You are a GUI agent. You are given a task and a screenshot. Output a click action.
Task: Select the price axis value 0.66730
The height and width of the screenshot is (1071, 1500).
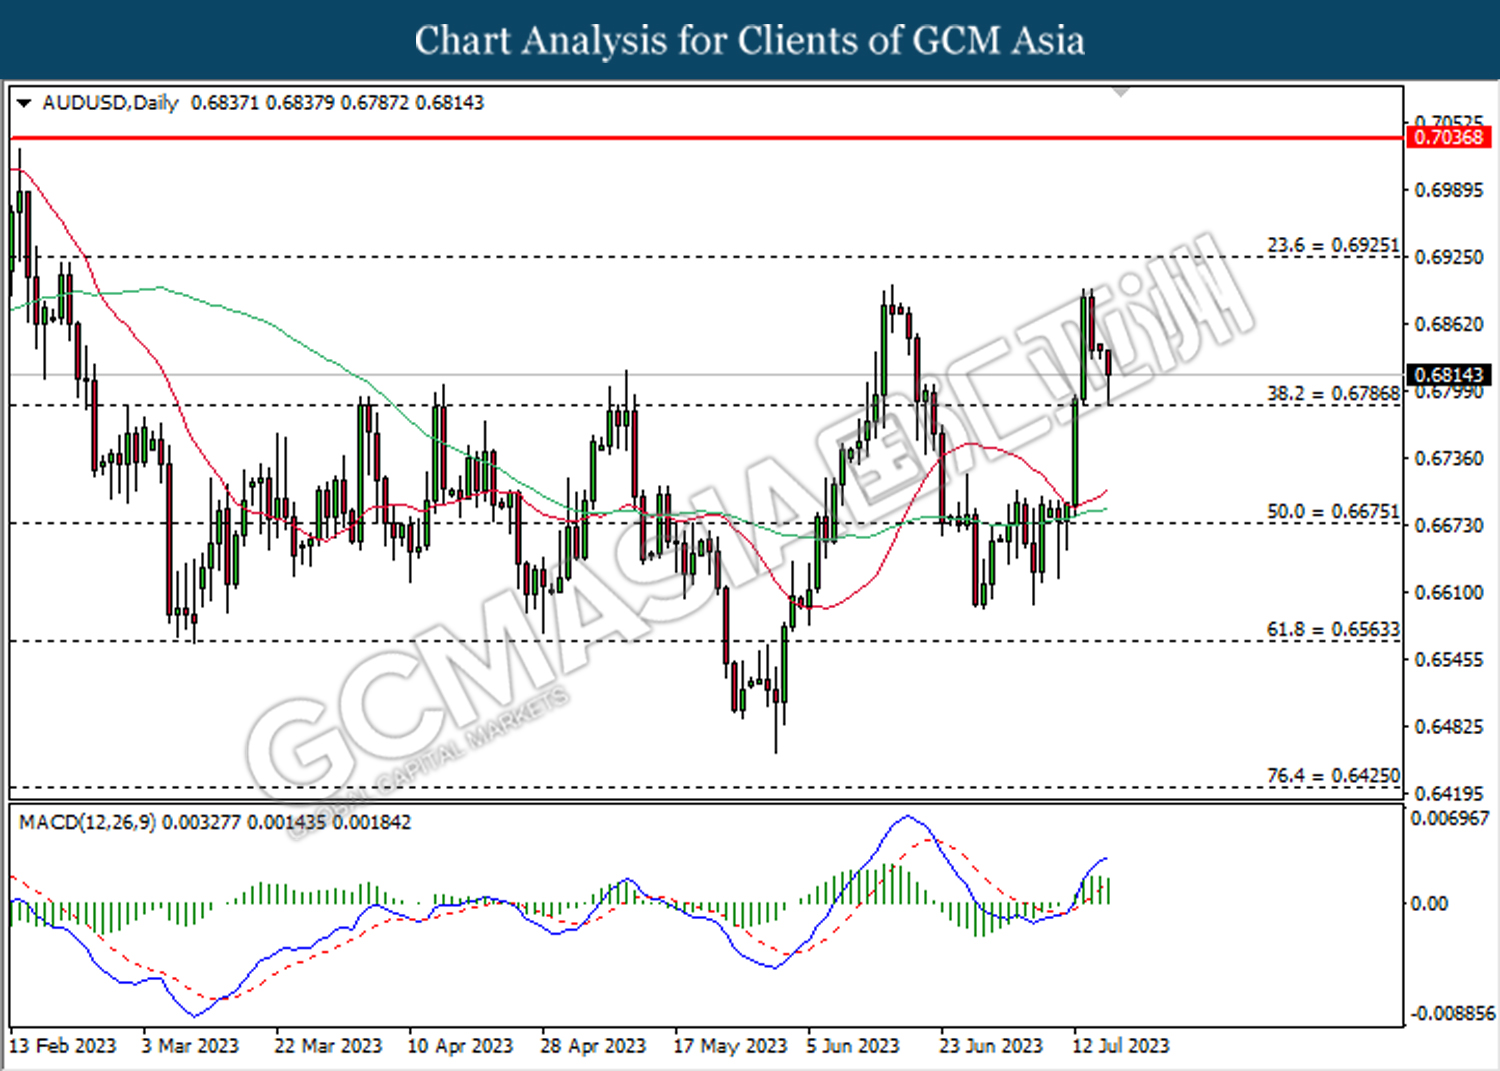1449,525
